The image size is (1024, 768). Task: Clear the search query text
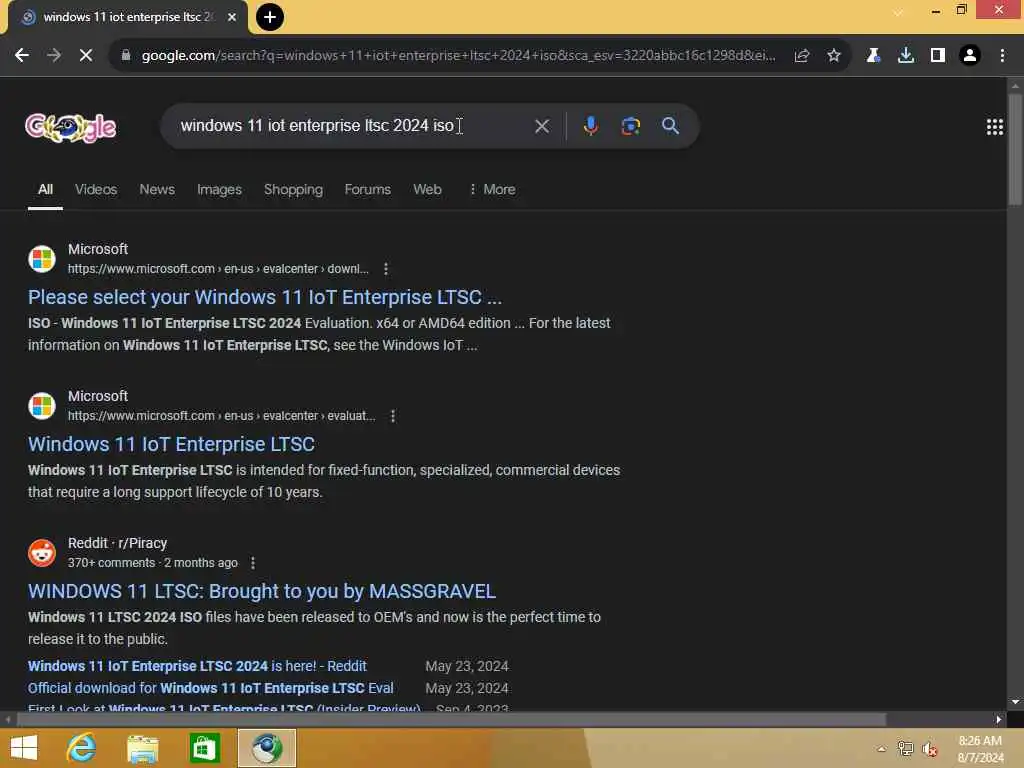tap(542, 126)
